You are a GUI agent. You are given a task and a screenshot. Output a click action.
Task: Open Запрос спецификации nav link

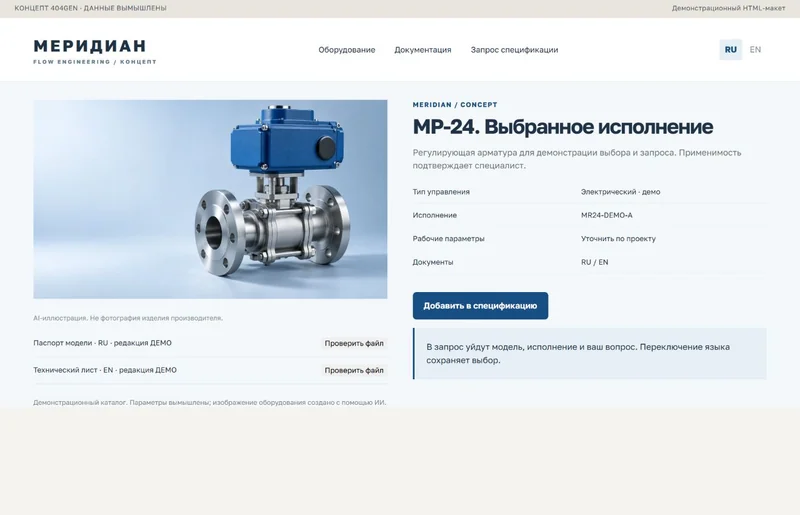click(514, 50)
